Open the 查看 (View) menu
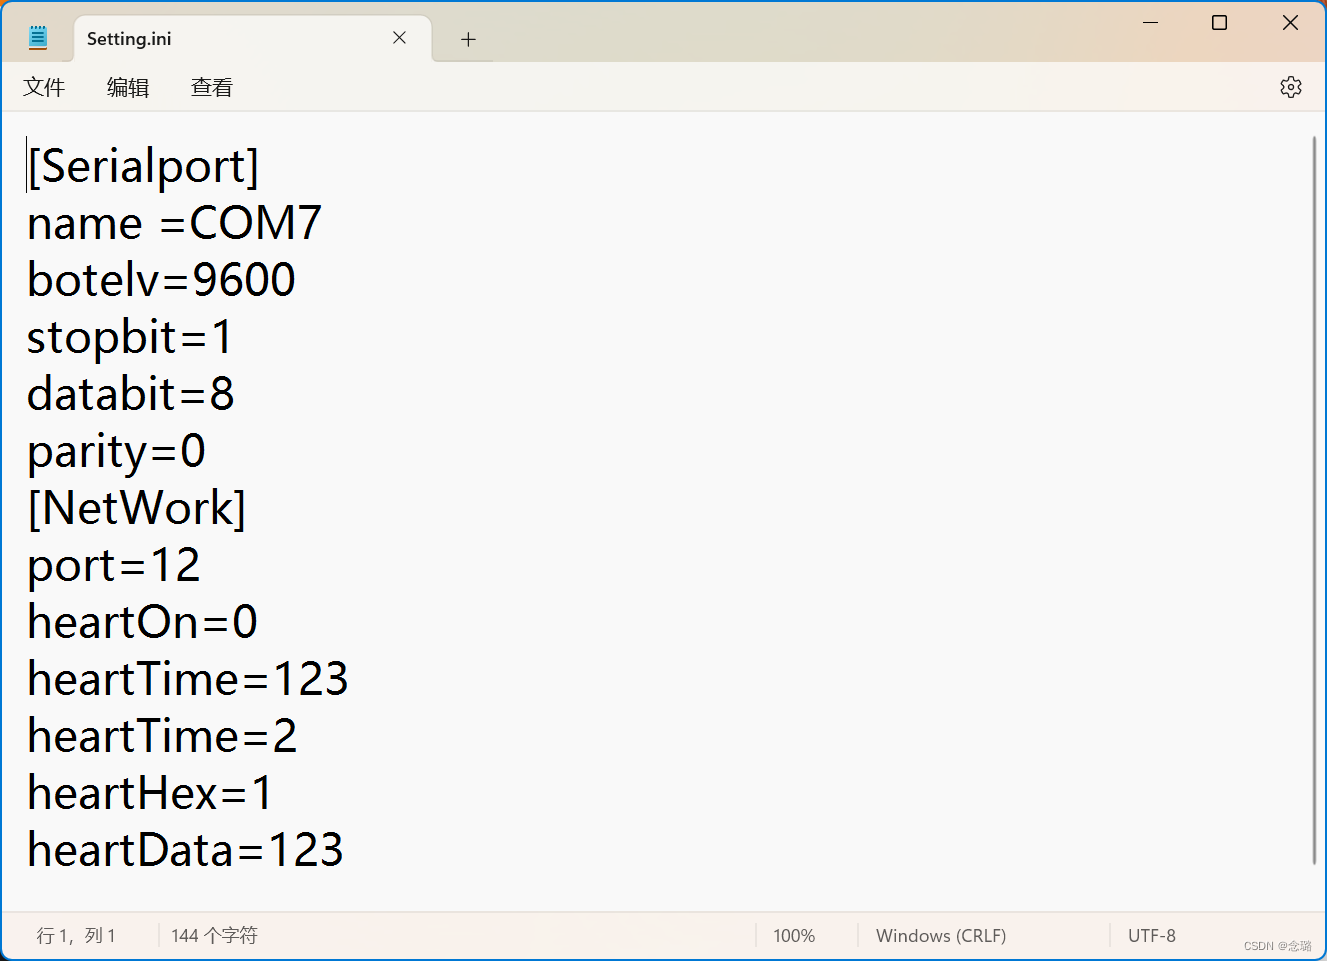This screenshot has width=1327, height=961. coord(212,88)
